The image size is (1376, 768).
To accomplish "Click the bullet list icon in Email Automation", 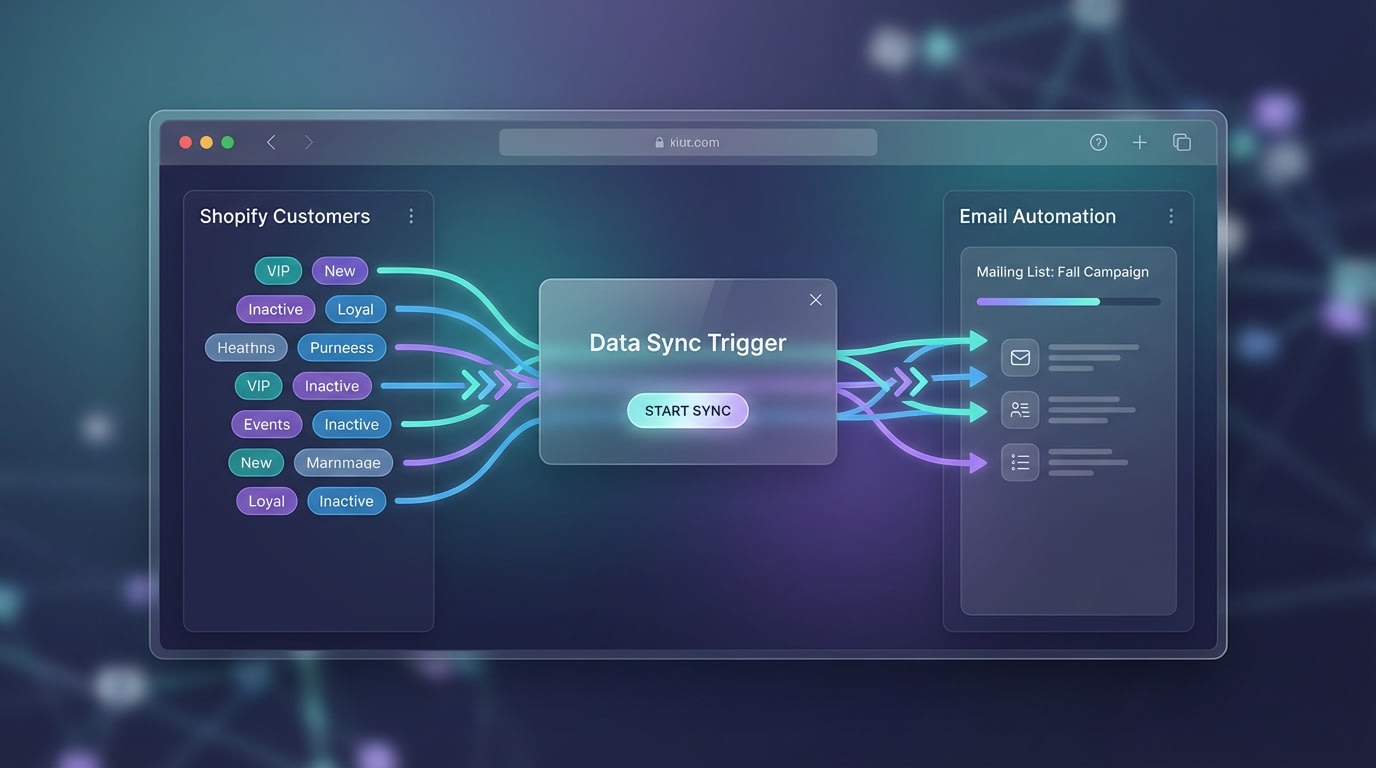I will pos(1019,462).
